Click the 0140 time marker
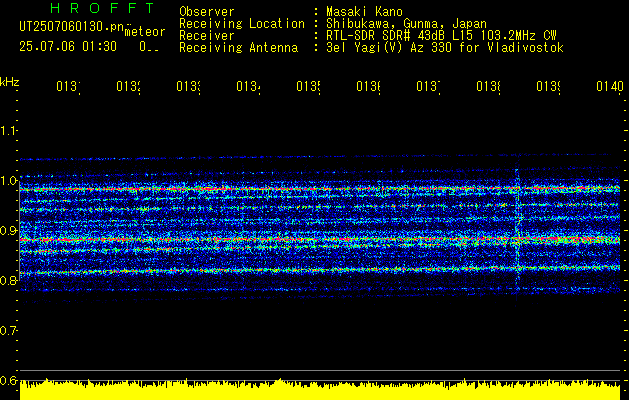Image resolution: width=629 pixels, height=400 pixels. [610, 86]
